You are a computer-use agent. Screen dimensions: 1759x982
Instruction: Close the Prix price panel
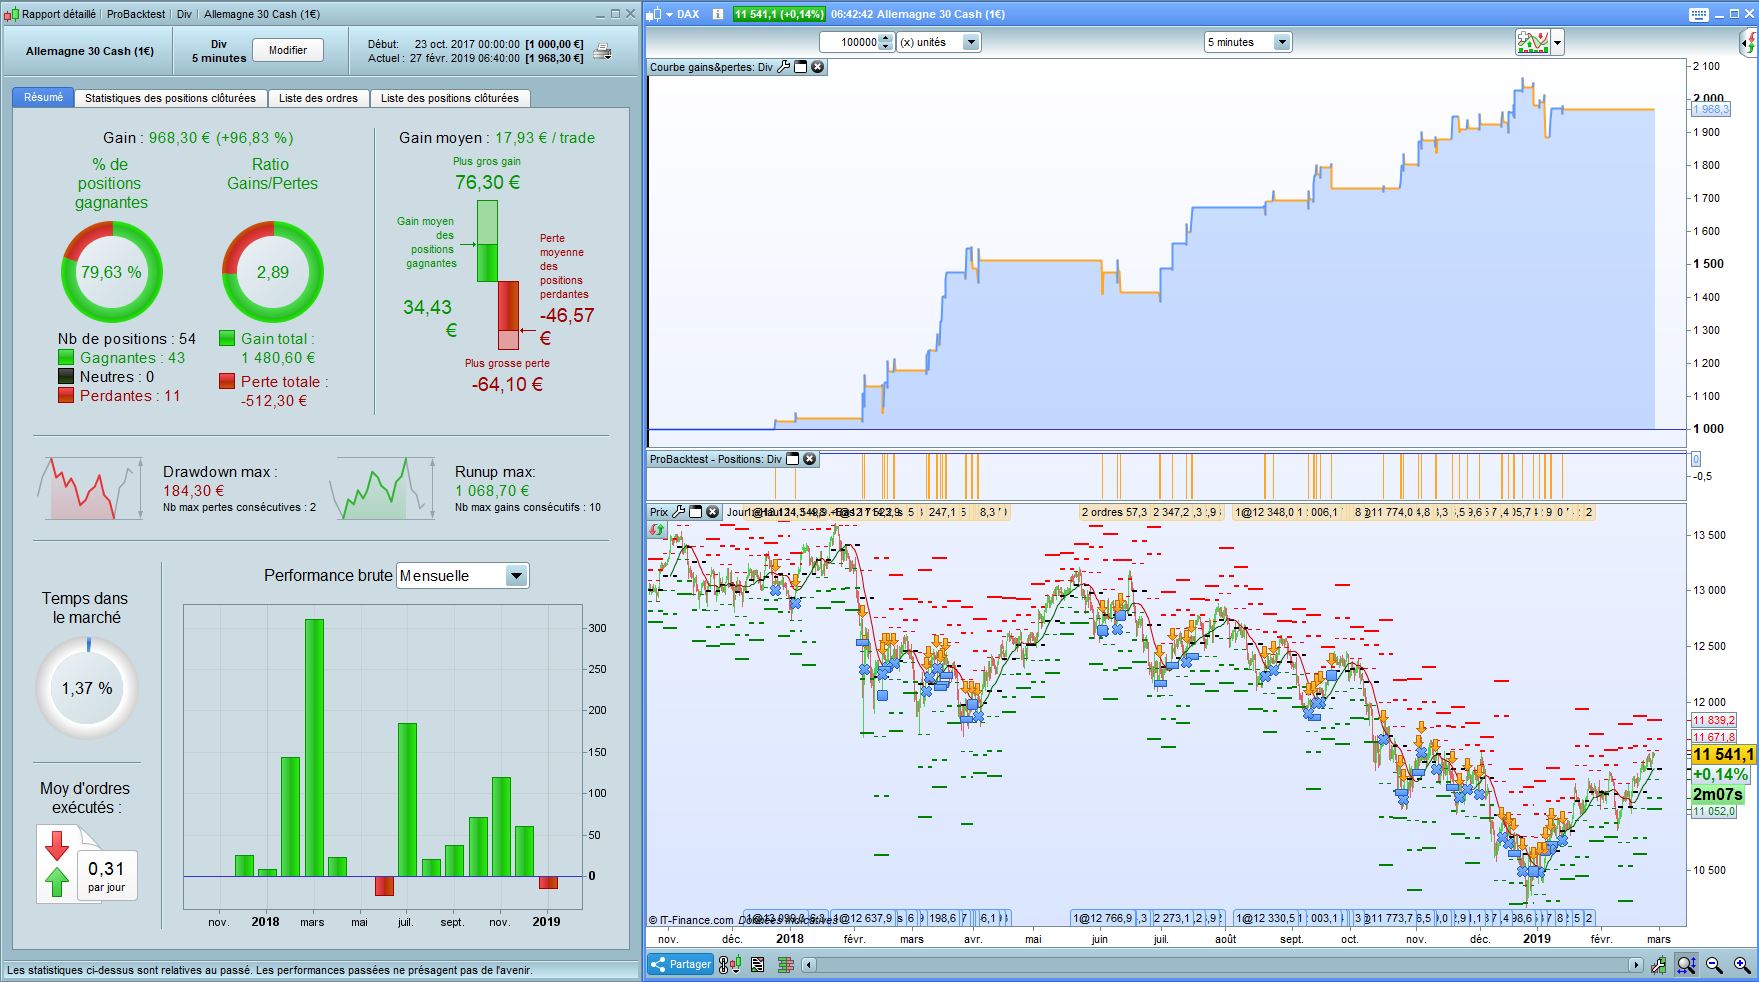click(x=712, y=512)
